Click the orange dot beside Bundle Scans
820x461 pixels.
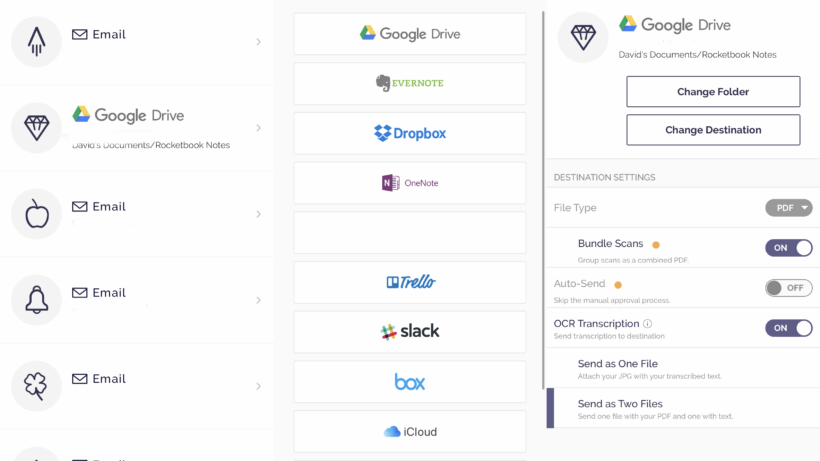656,244
